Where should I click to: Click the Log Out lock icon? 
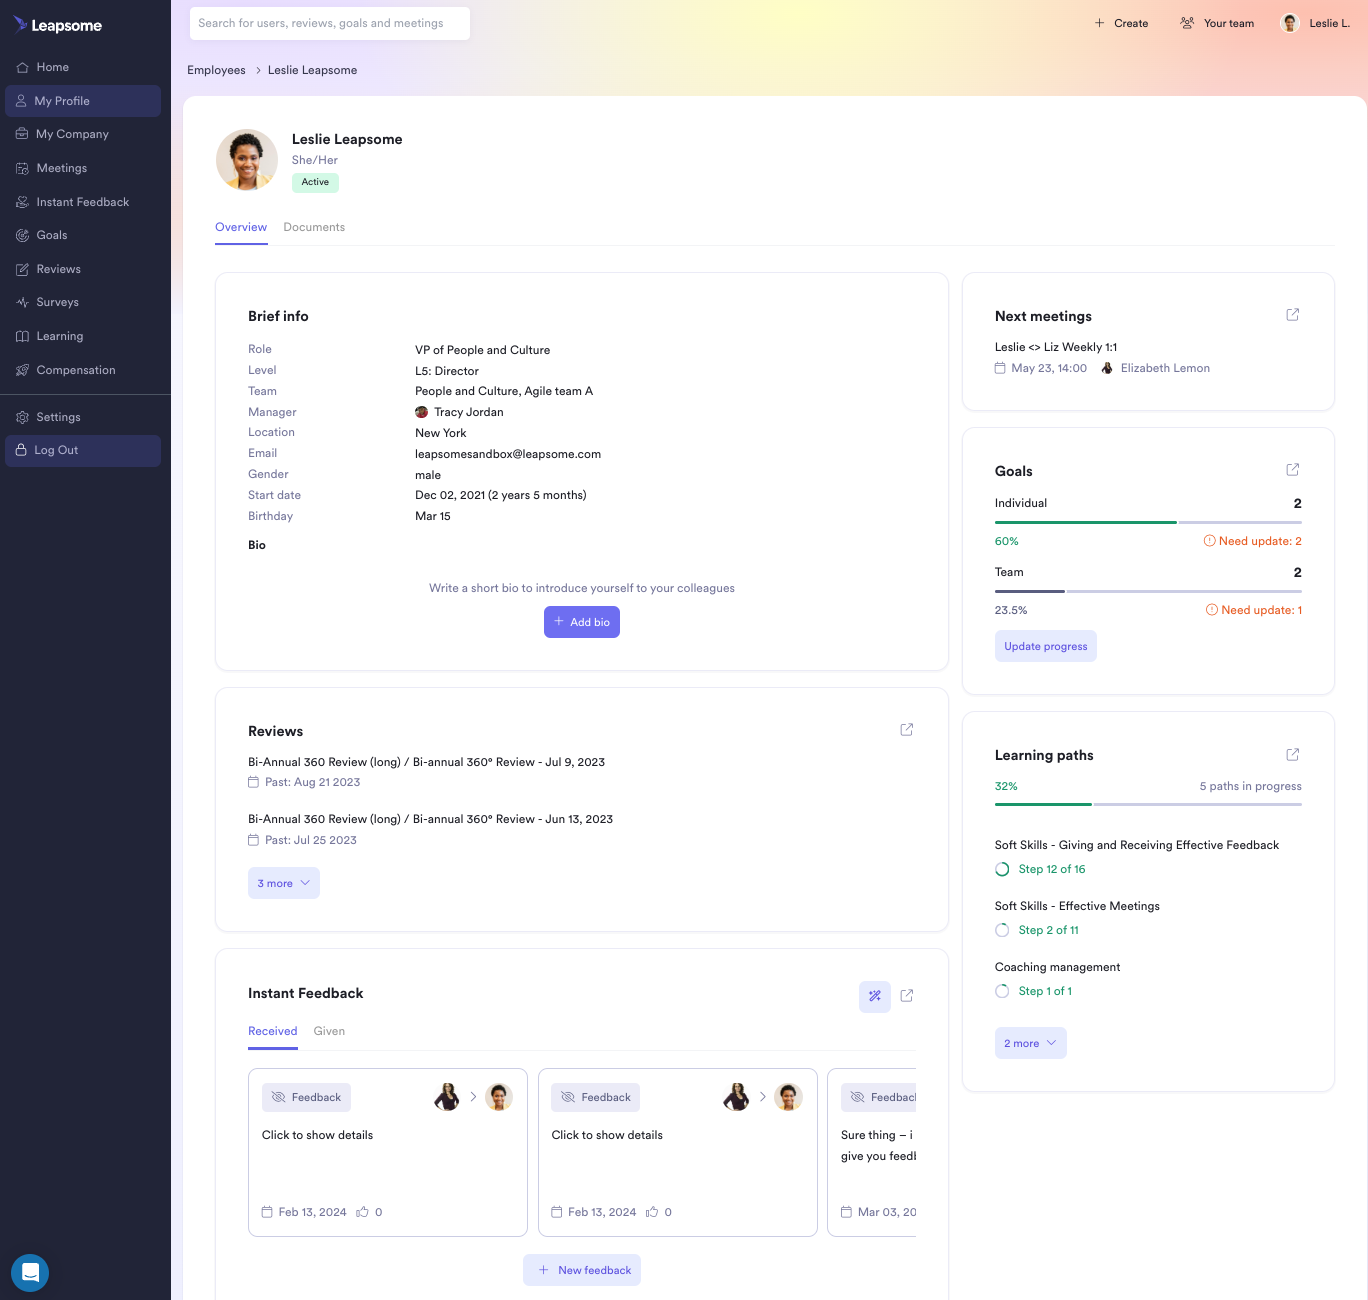pos(21,450)
